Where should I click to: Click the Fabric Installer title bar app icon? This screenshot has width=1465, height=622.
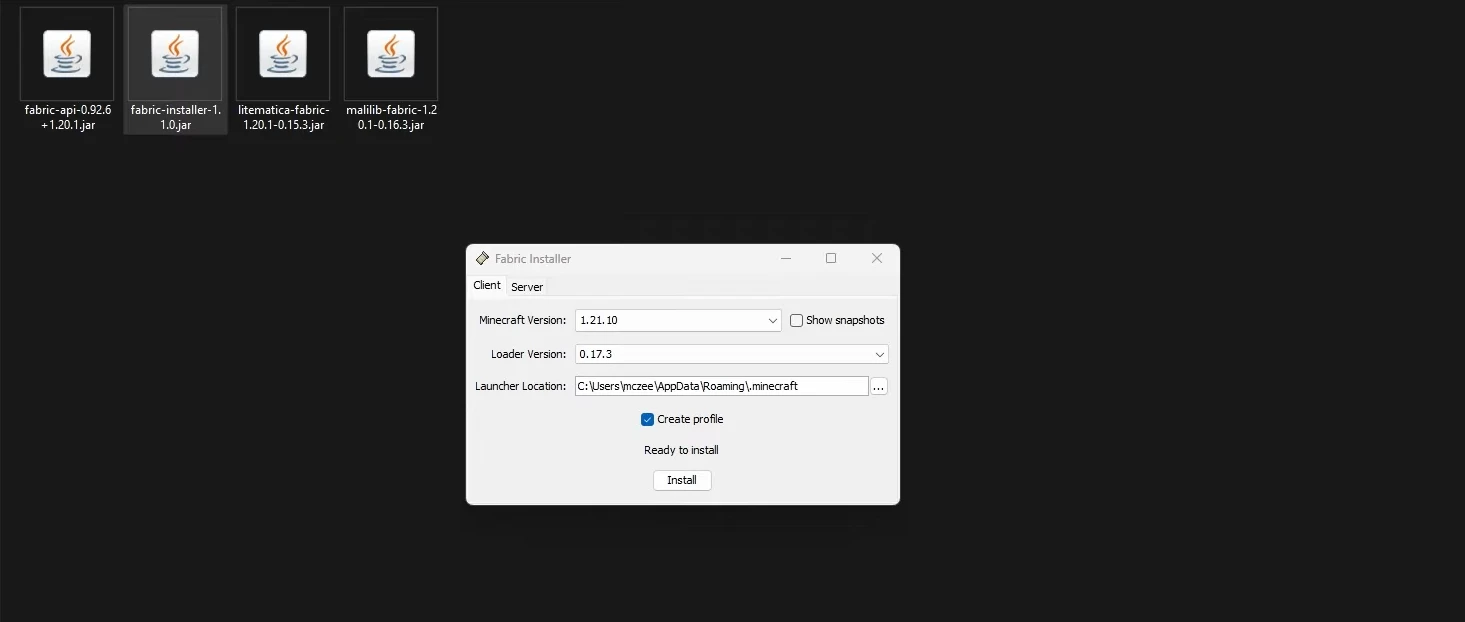(482, 259)
